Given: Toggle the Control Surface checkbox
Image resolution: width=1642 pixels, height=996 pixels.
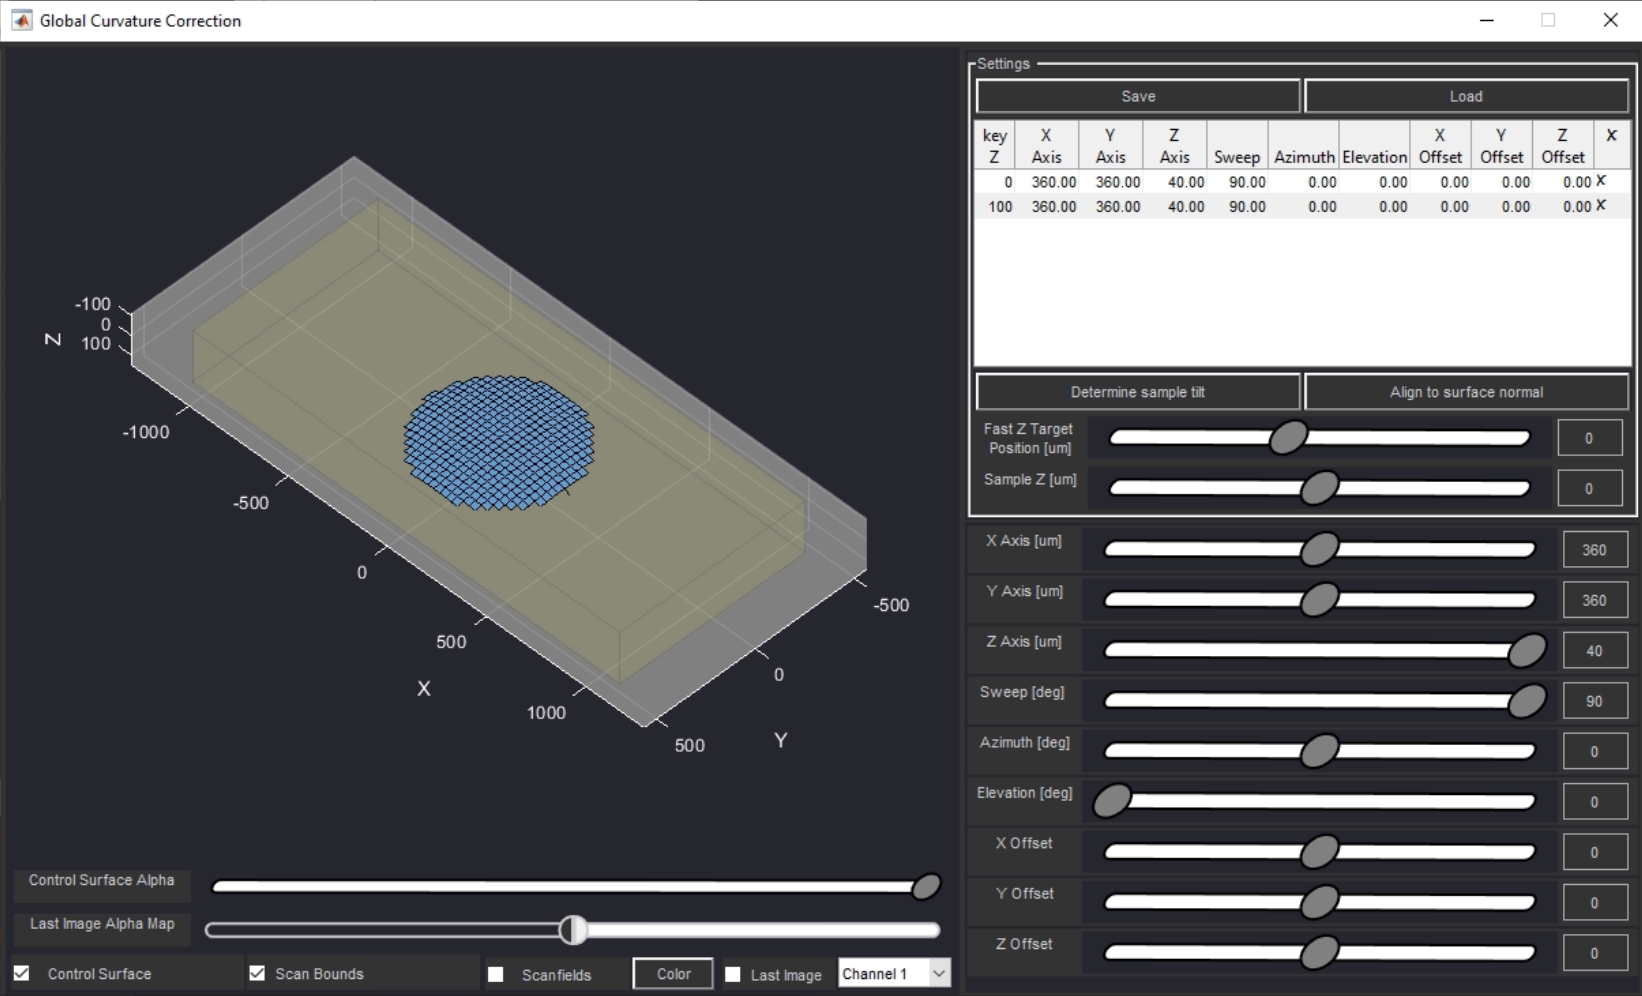Looking at the screenshot, I should [22, 973].
